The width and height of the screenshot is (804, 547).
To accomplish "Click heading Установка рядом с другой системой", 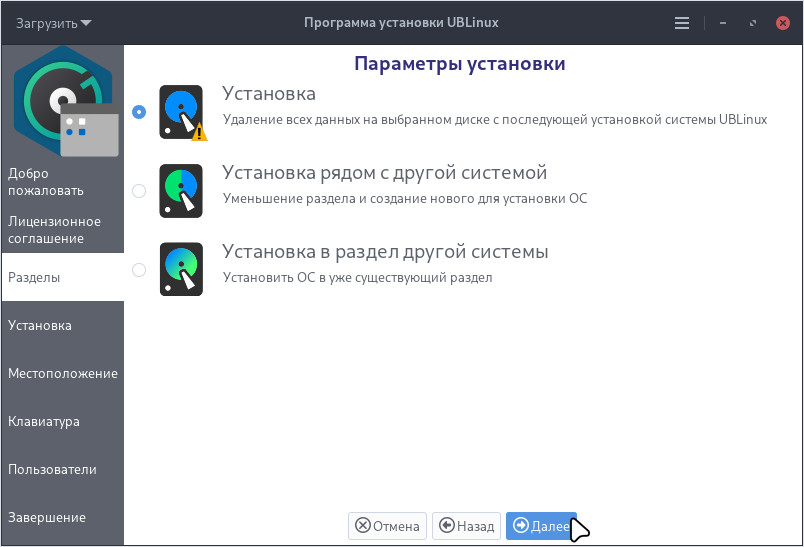I will click(385, 173).
